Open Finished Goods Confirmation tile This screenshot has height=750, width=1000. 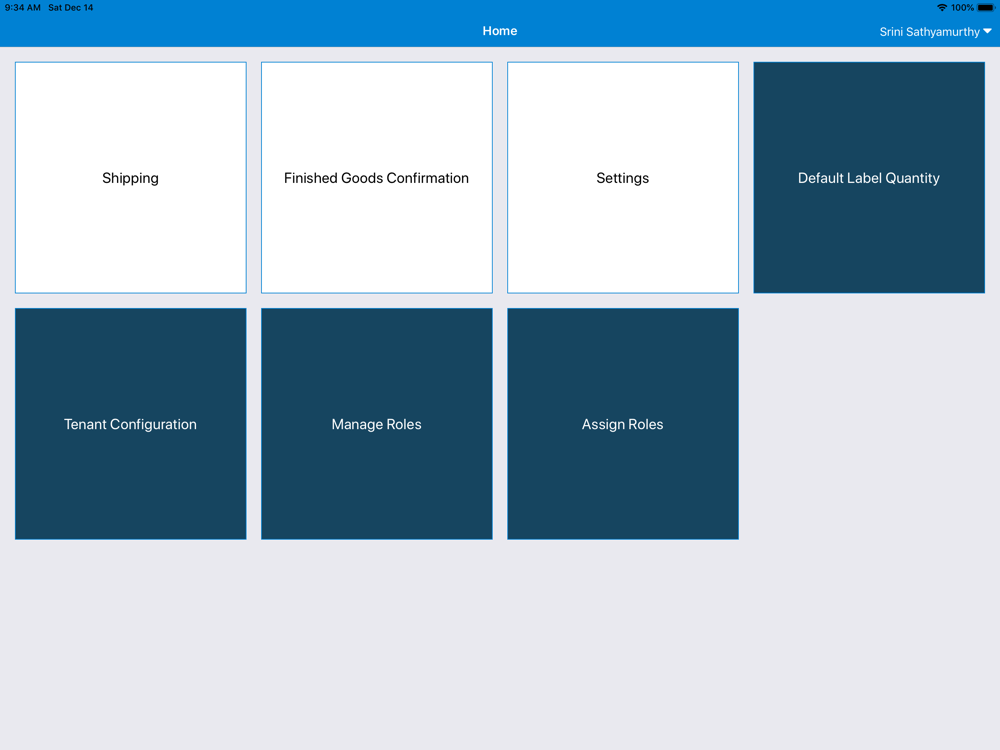point(377,177)
